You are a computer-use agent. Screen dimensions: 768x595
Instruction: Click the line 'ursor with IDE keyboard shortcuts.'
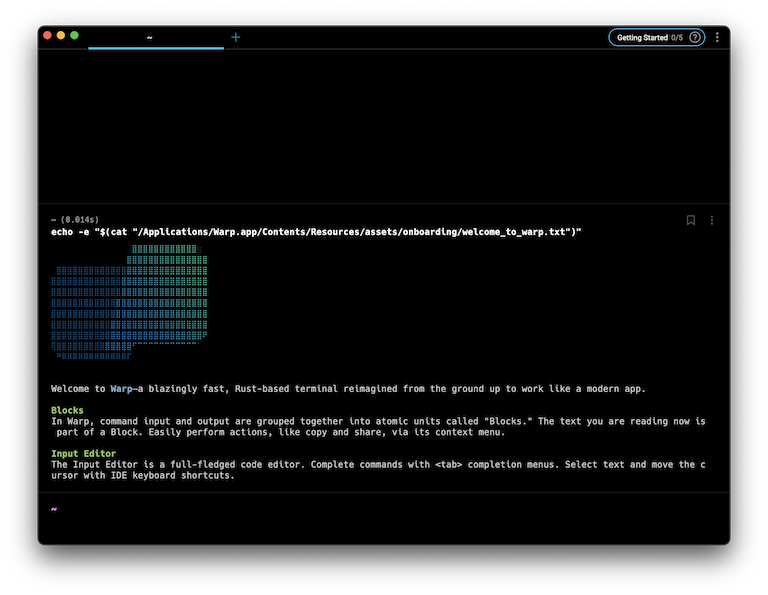click(x=143, y=475)
